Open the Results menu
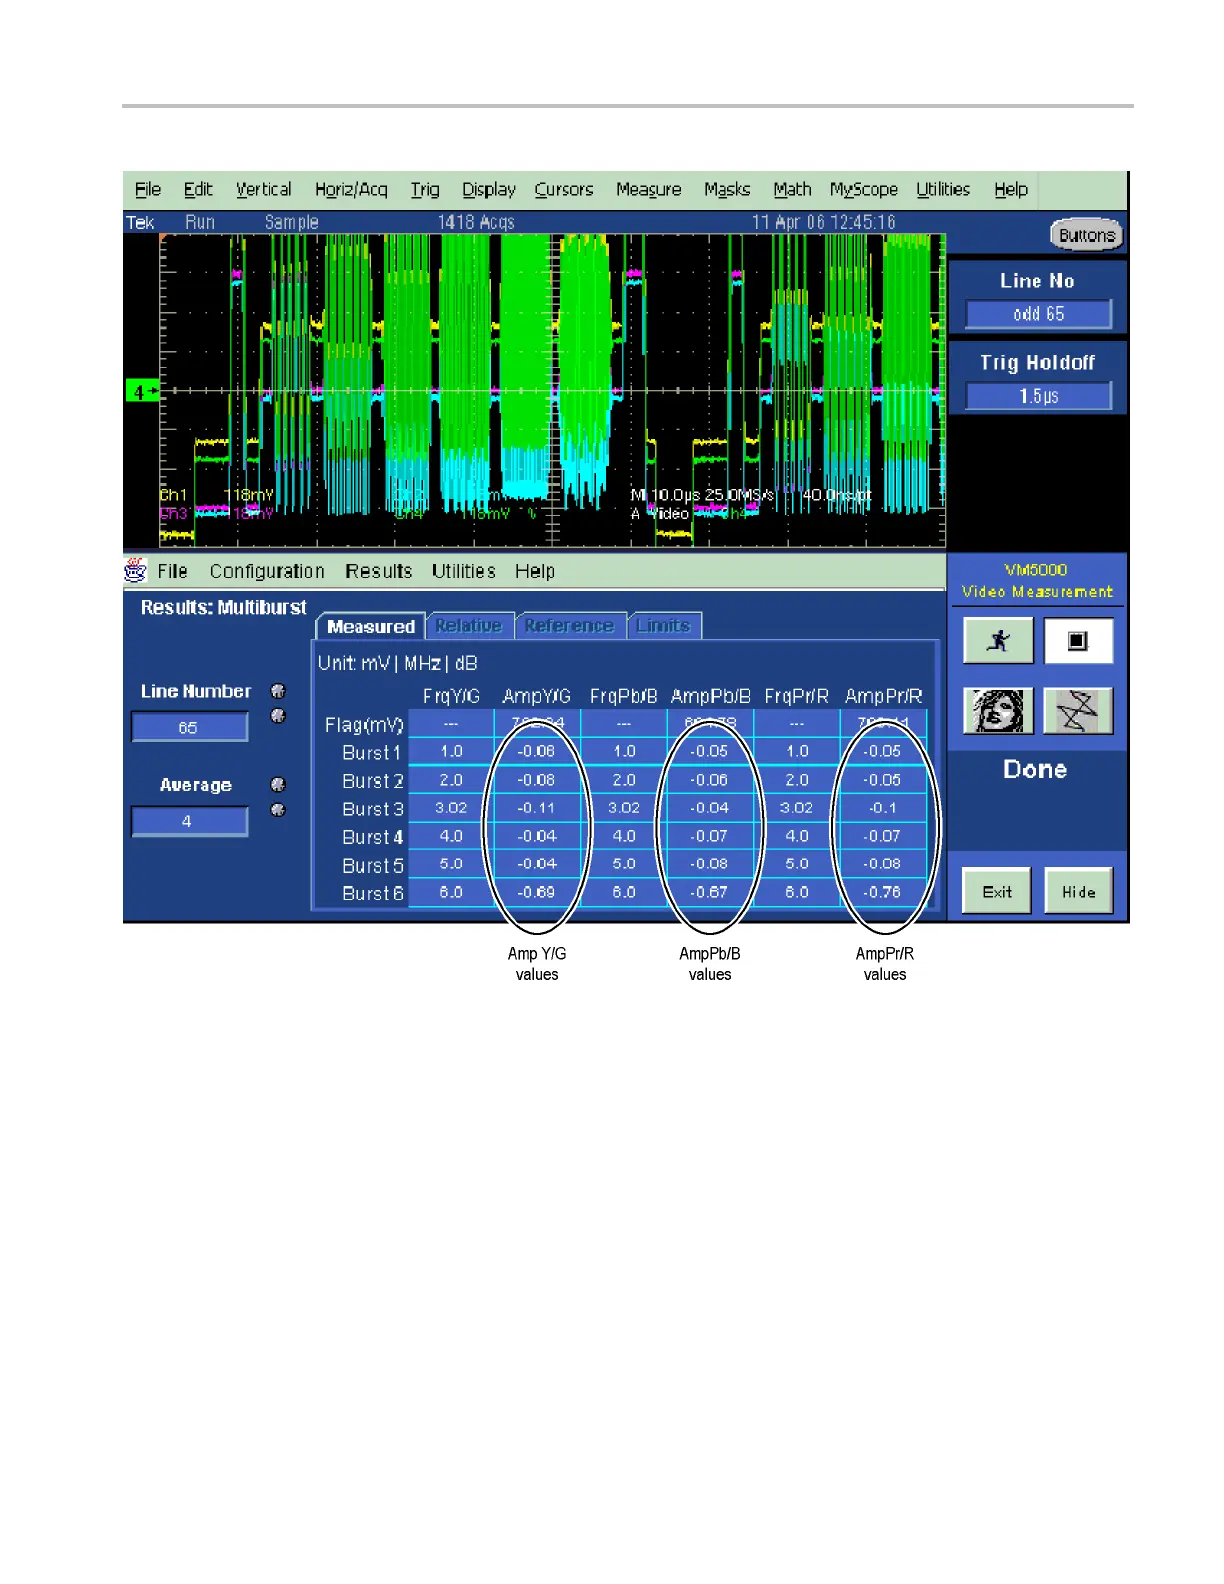Screen dimensions: 1224x1584 pyautogui.click(x=378, y=571)
